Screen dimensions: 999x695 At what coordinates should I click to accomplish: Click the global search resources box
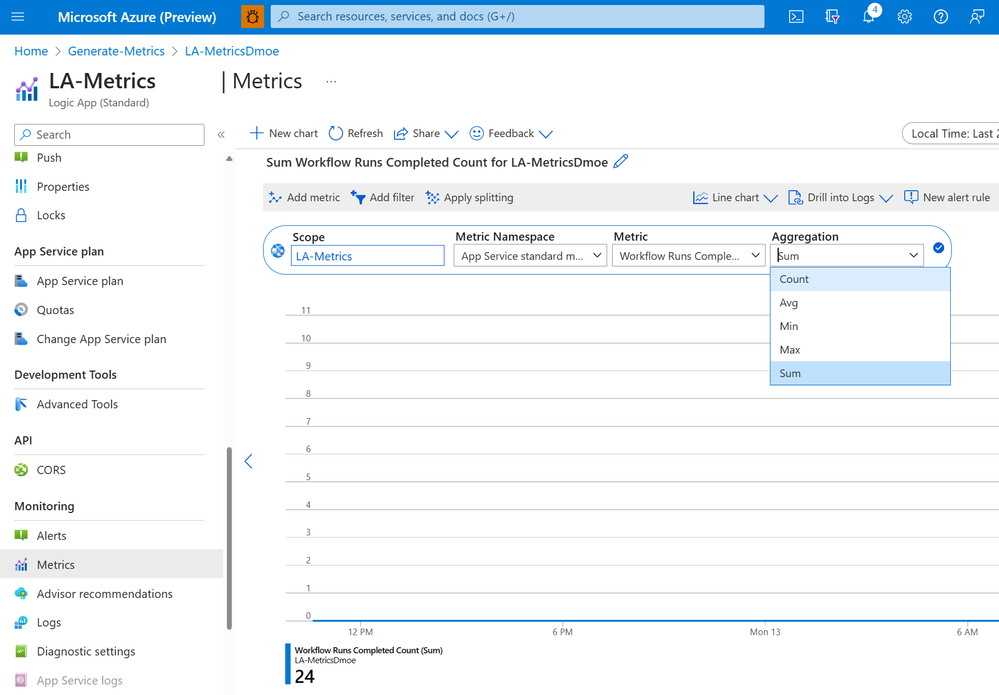(x=517, y=17)
